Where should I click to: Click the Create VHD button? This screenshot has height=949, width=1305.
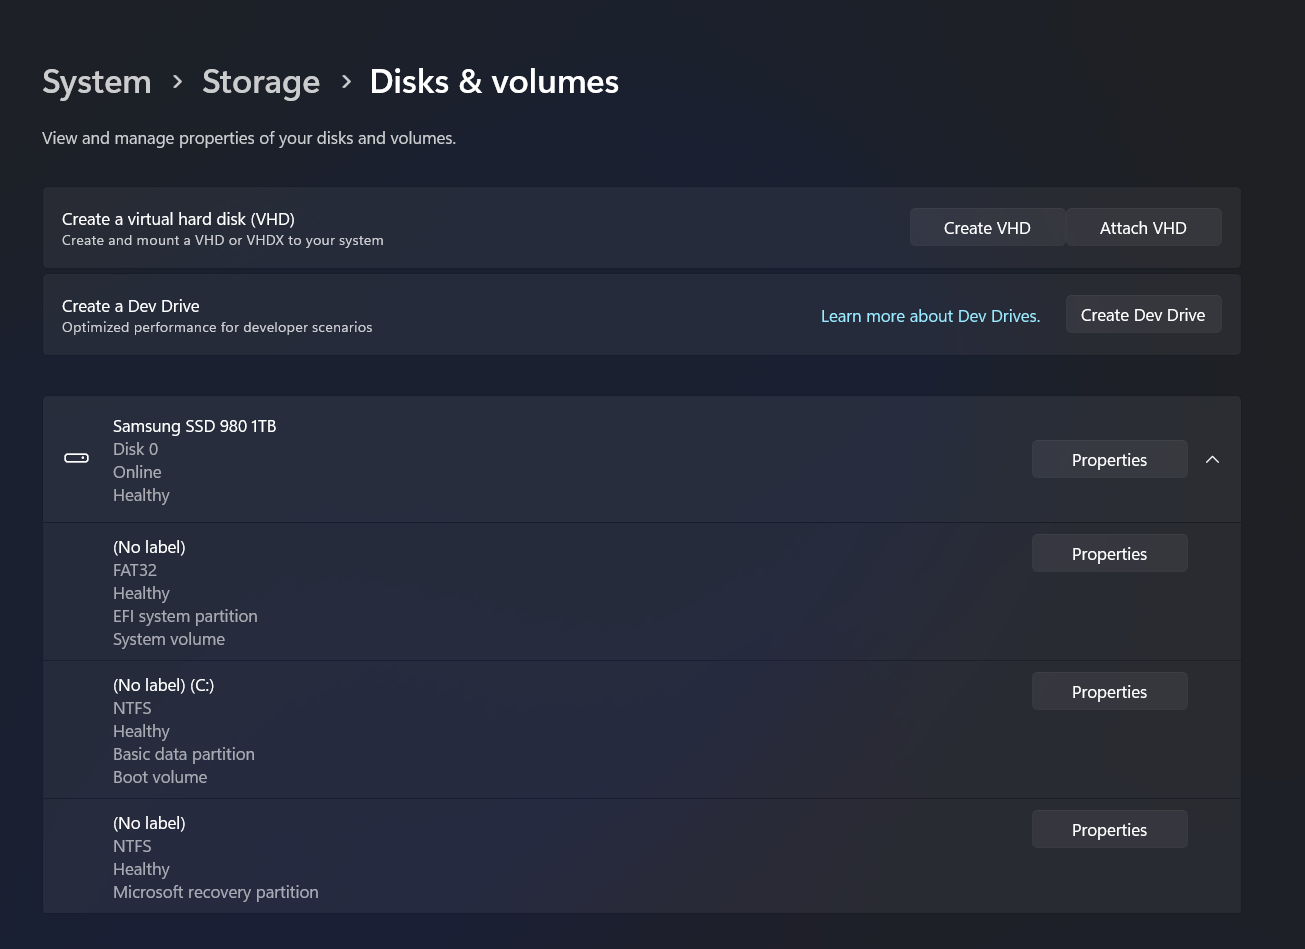(987, 227)
